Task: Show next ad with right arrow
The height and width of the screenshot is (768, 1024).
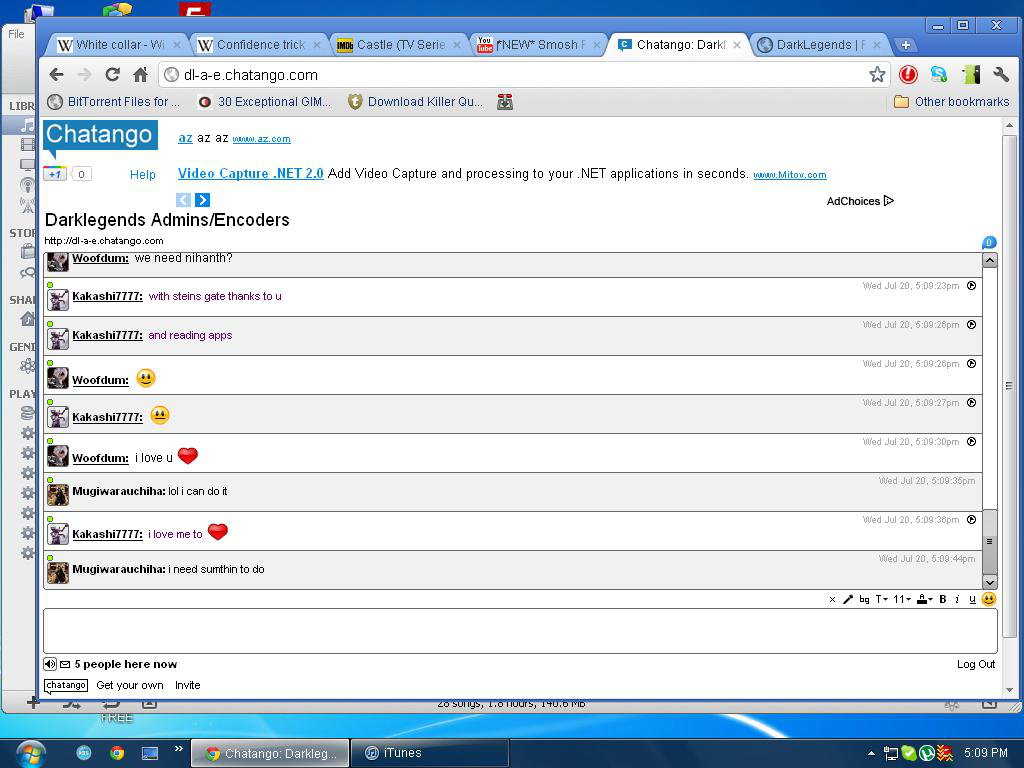Action: click(x=202, y=200)
